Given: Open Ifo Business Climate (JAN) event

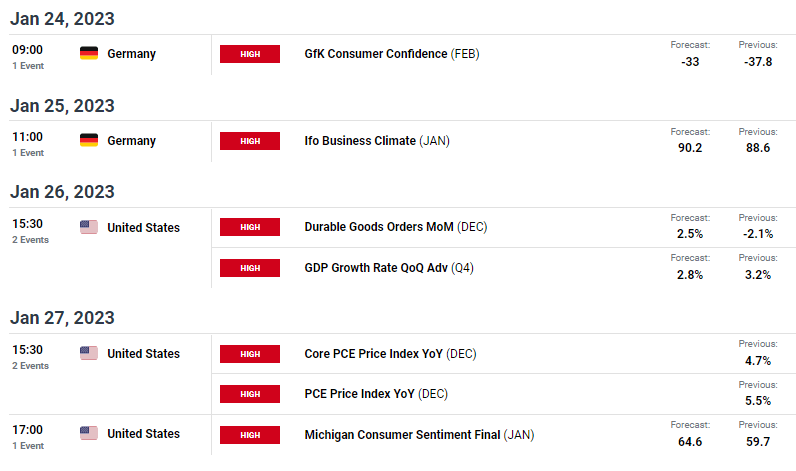Looking at the screenshot, I should (x=377, y=141).
